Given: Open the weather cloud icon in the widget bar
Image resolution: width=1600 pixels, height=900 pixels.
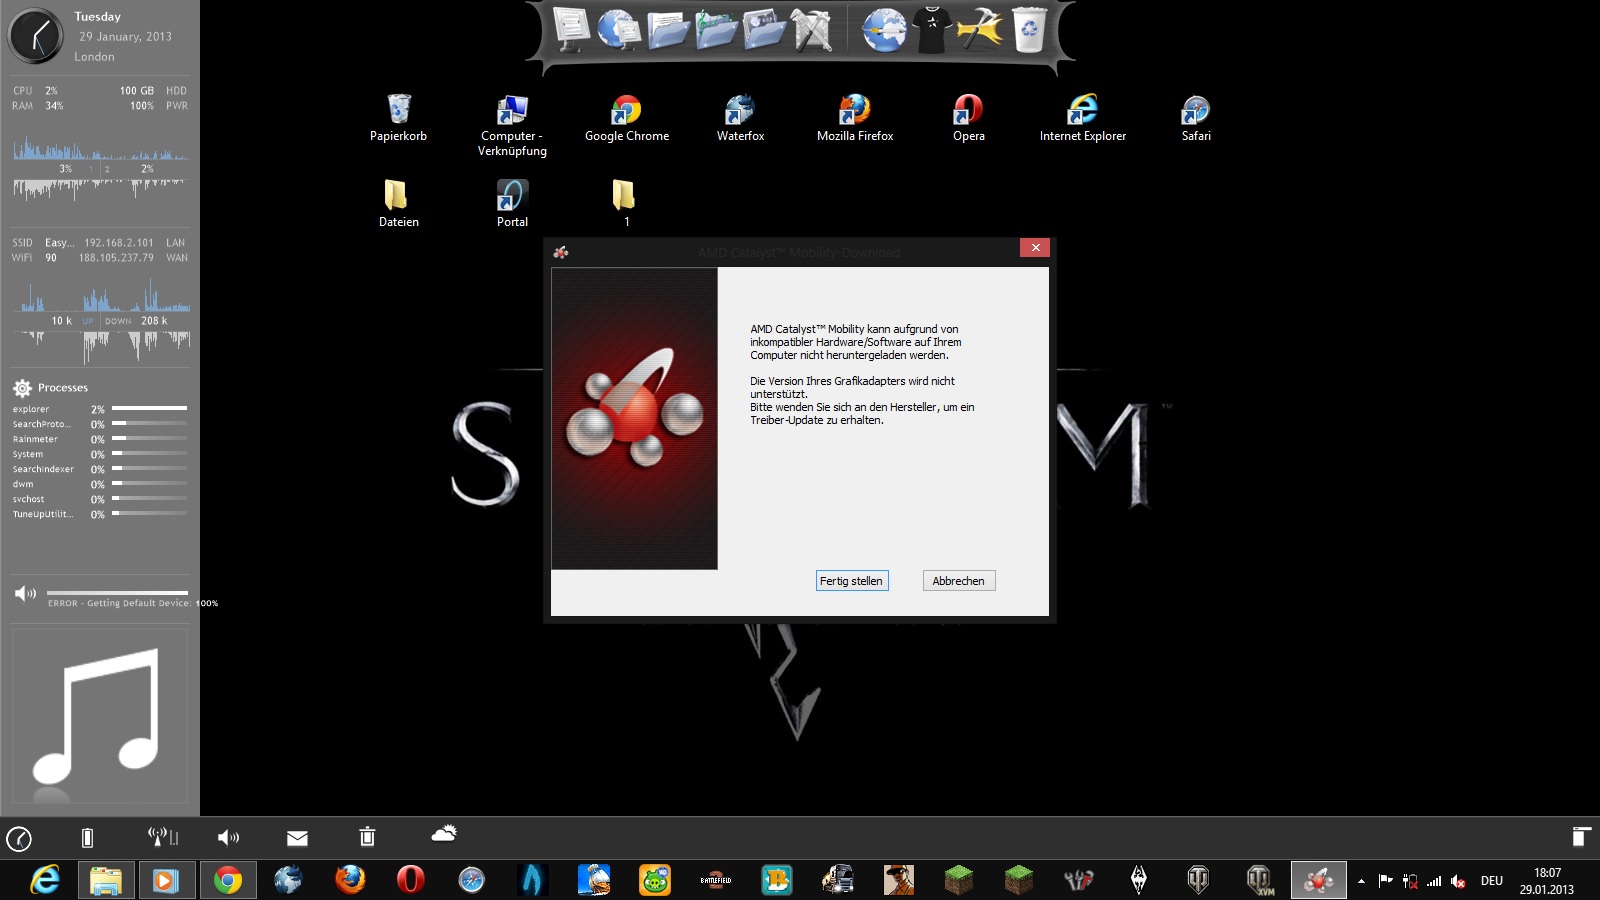Looking at the screenshot, I should coord(444,832).
